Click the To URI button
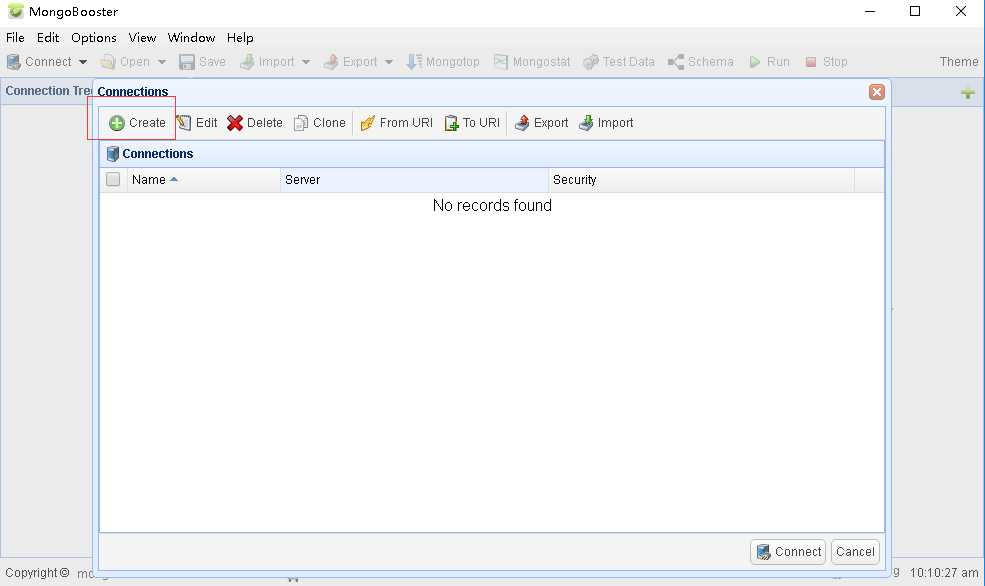 click(x=472, y=122)
